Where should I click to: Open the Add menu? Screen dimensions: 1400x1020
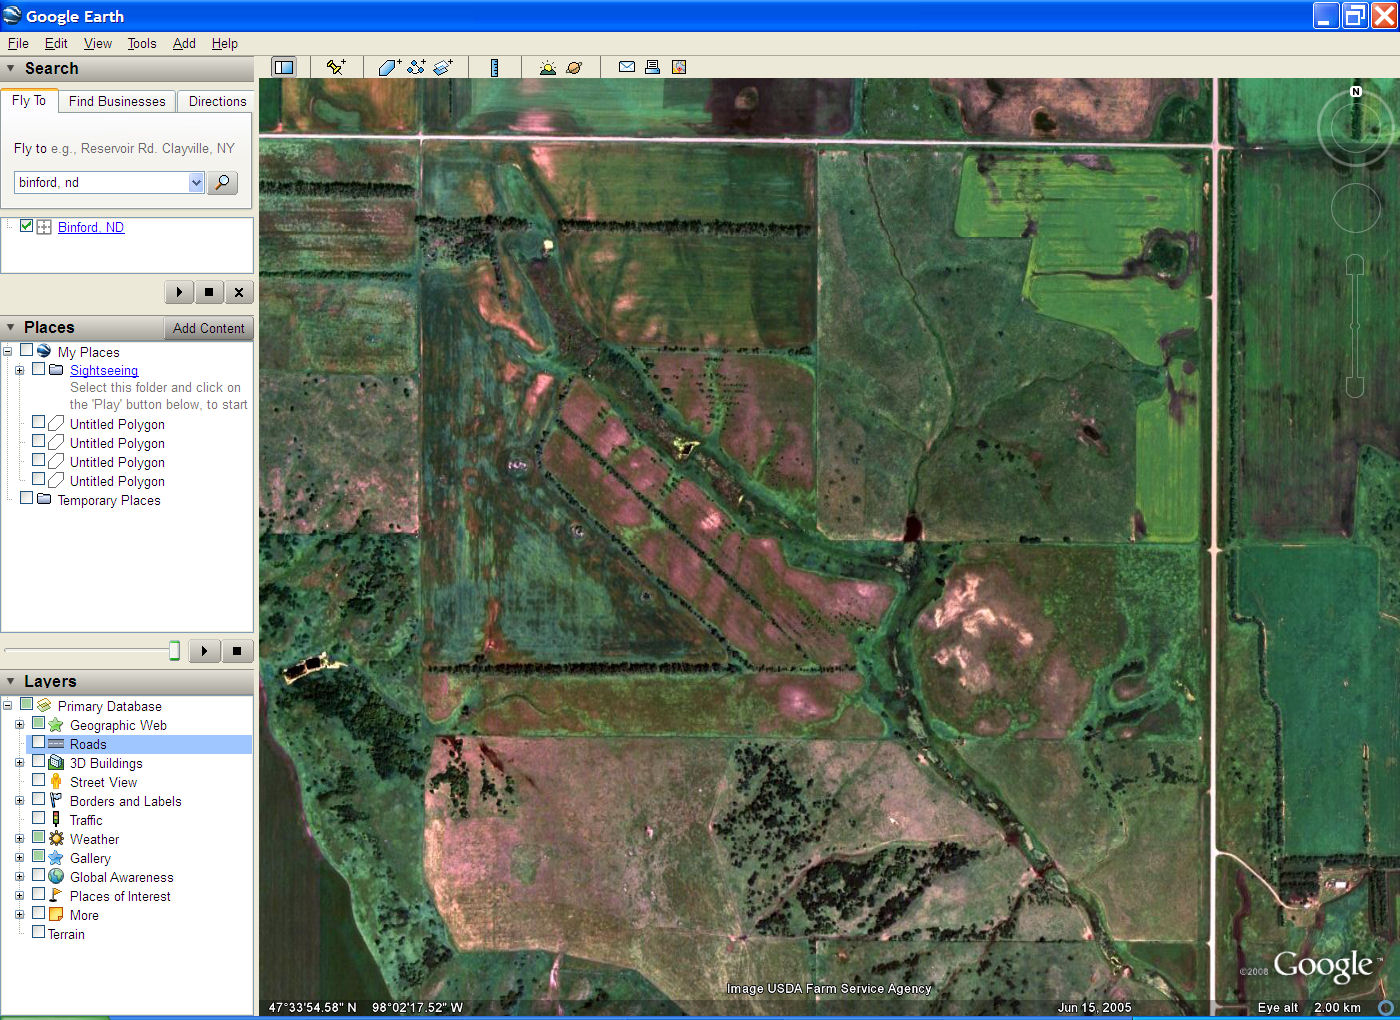coord(184,44)
